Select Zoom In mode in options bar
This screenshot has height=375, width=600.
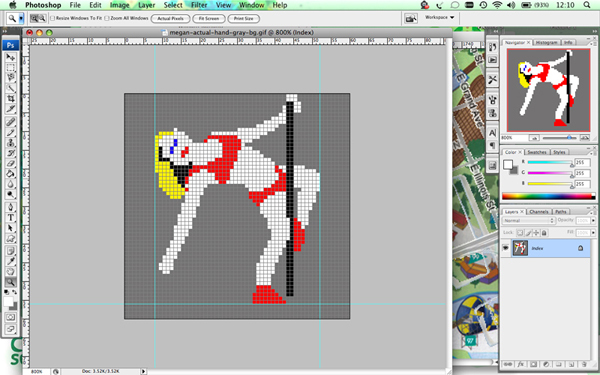[34, 18]
